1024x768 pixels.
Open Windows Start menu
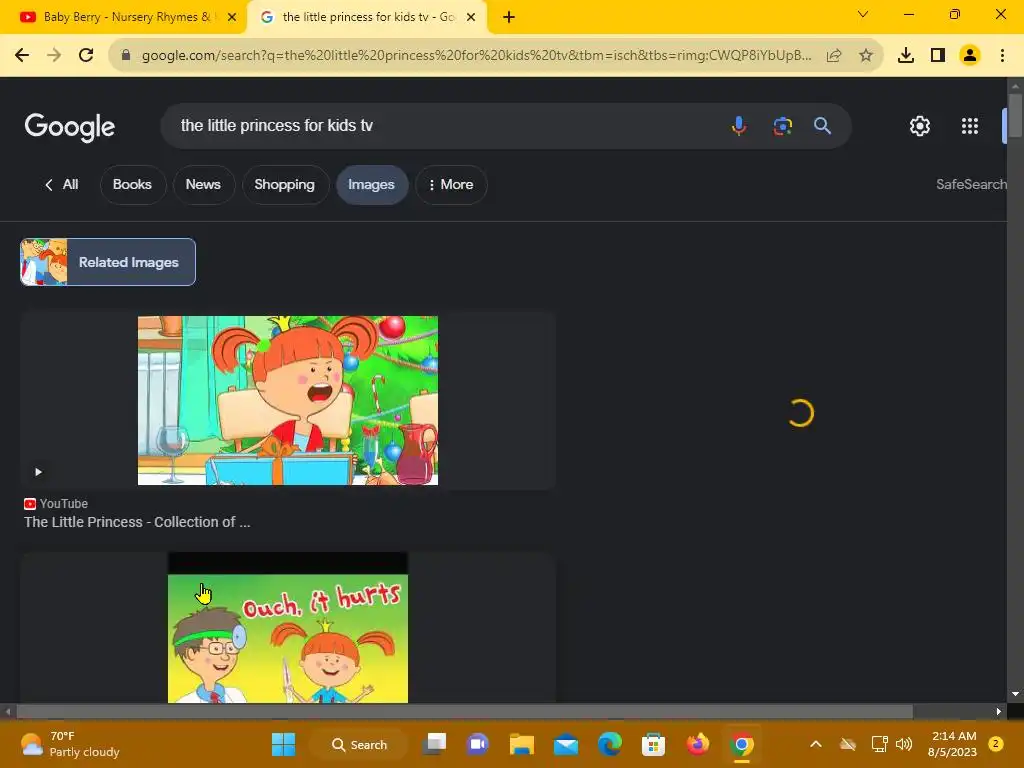(x=283, y=744)
